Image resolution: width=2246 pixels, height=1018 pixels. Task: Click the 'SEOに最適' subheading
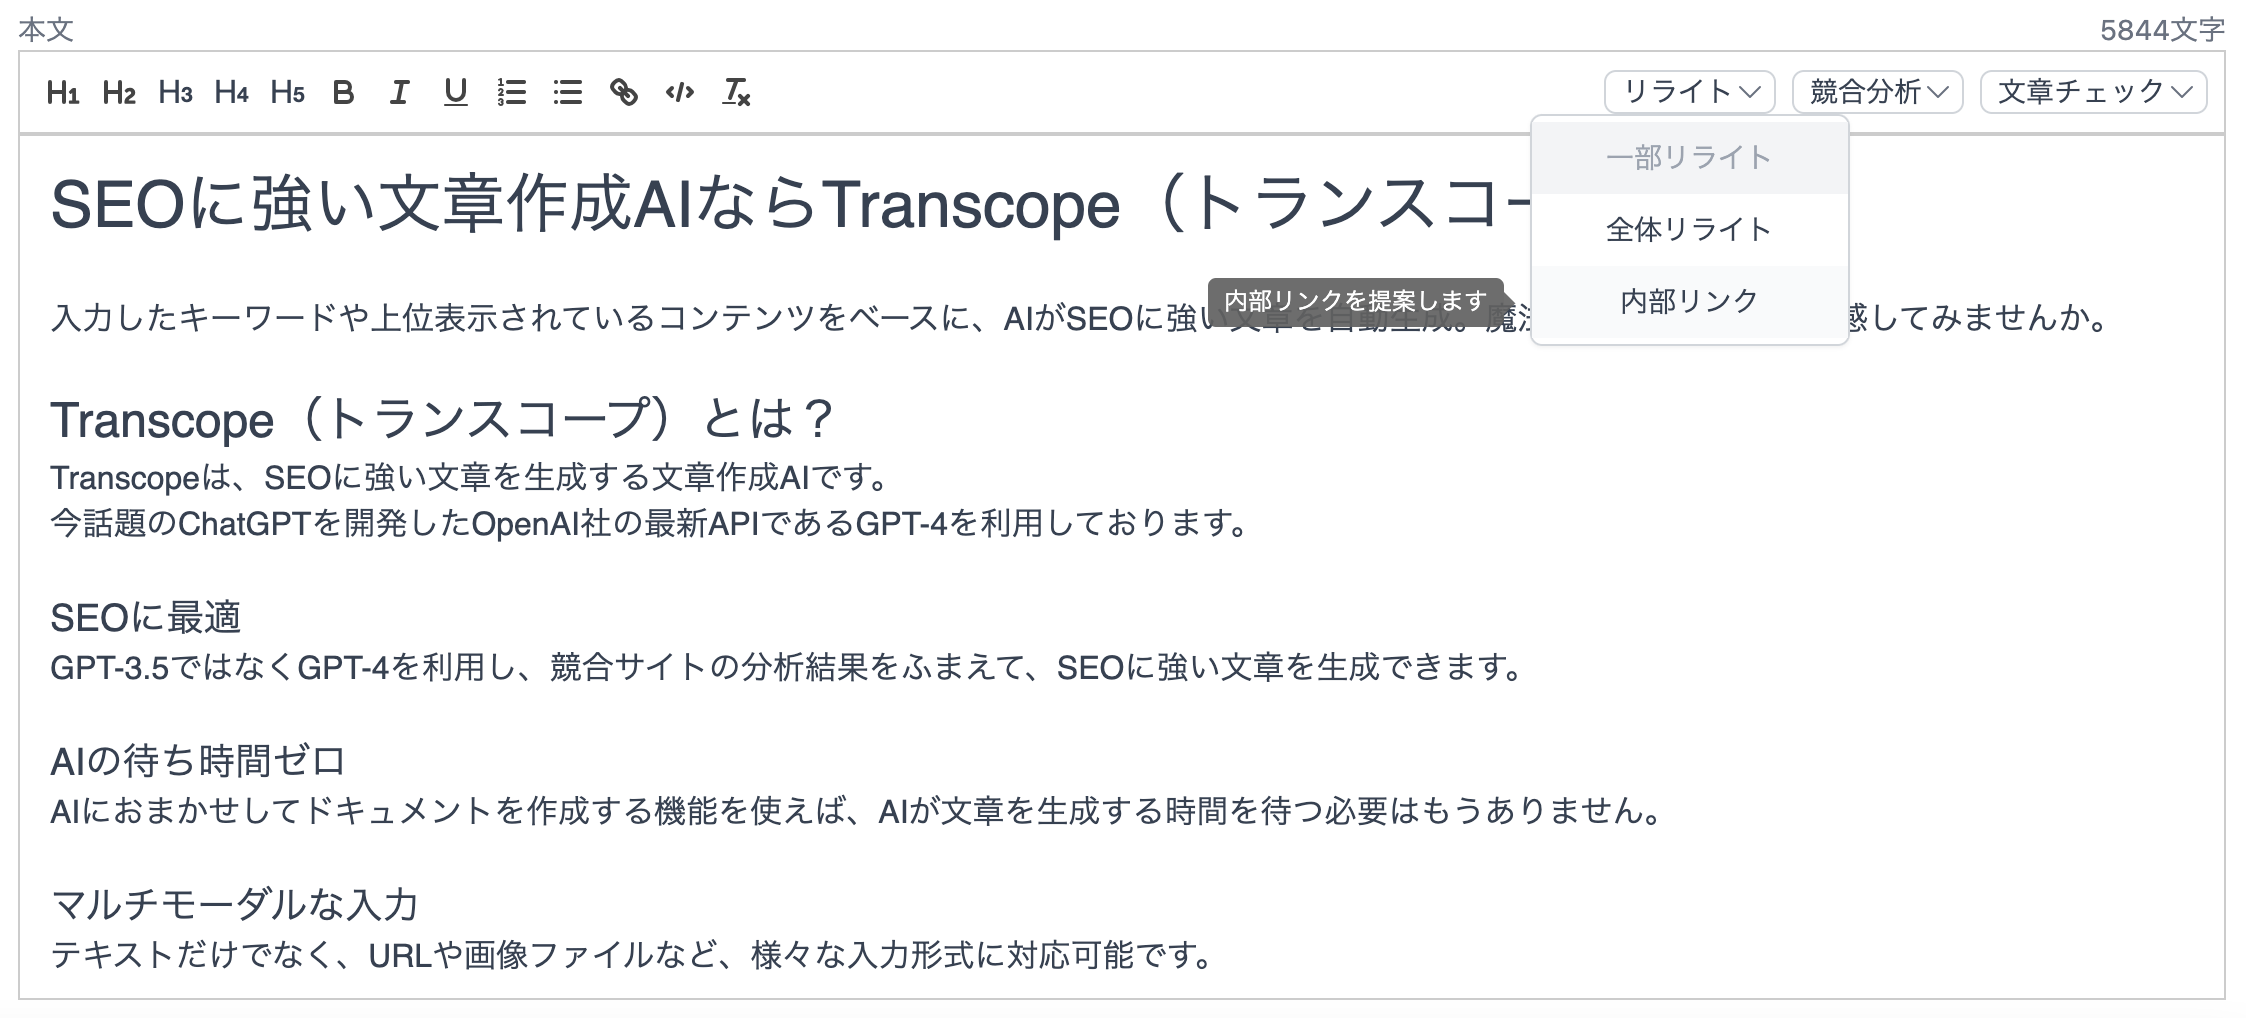tap(146, 618)
